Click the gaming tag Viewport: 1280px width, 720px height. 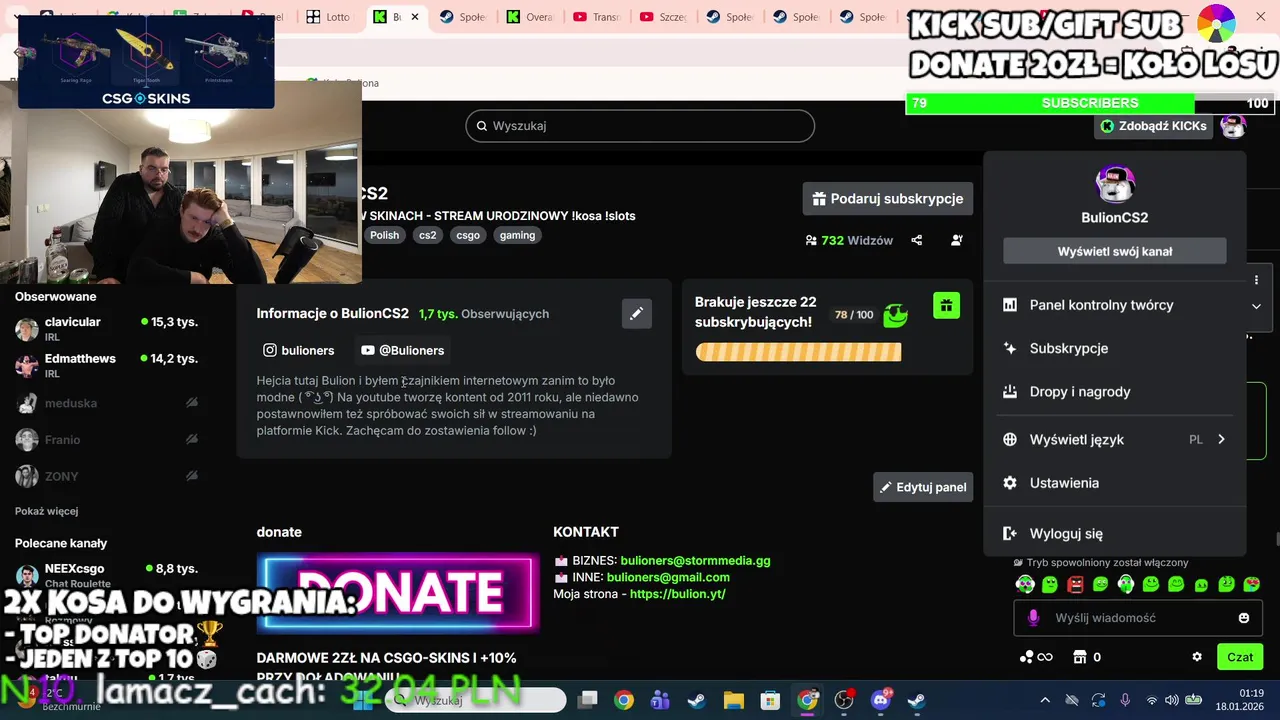(x=517, y=235)
